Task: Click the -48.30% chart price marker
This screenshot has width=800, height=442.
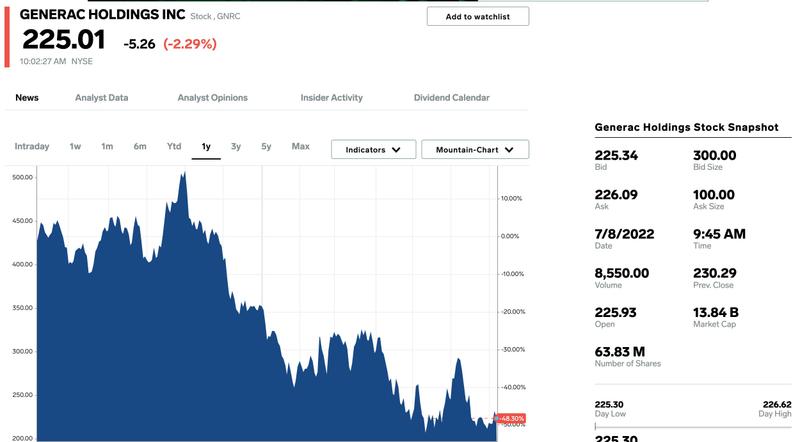Action: point(511,419)
